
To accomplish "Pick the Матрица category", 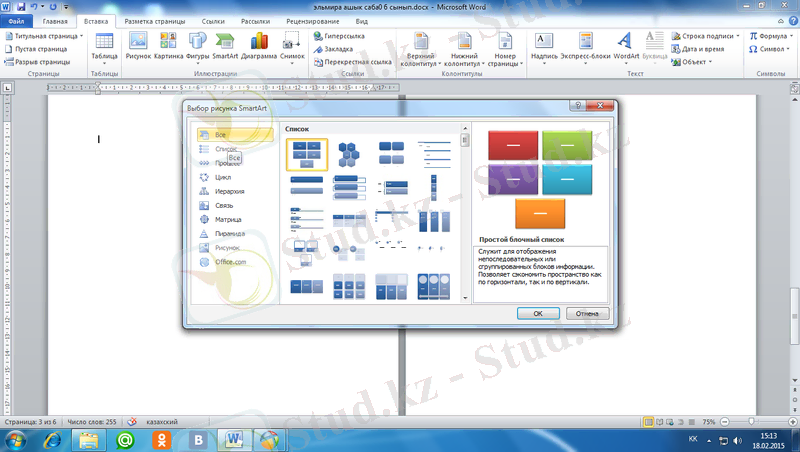I will 228,219.
